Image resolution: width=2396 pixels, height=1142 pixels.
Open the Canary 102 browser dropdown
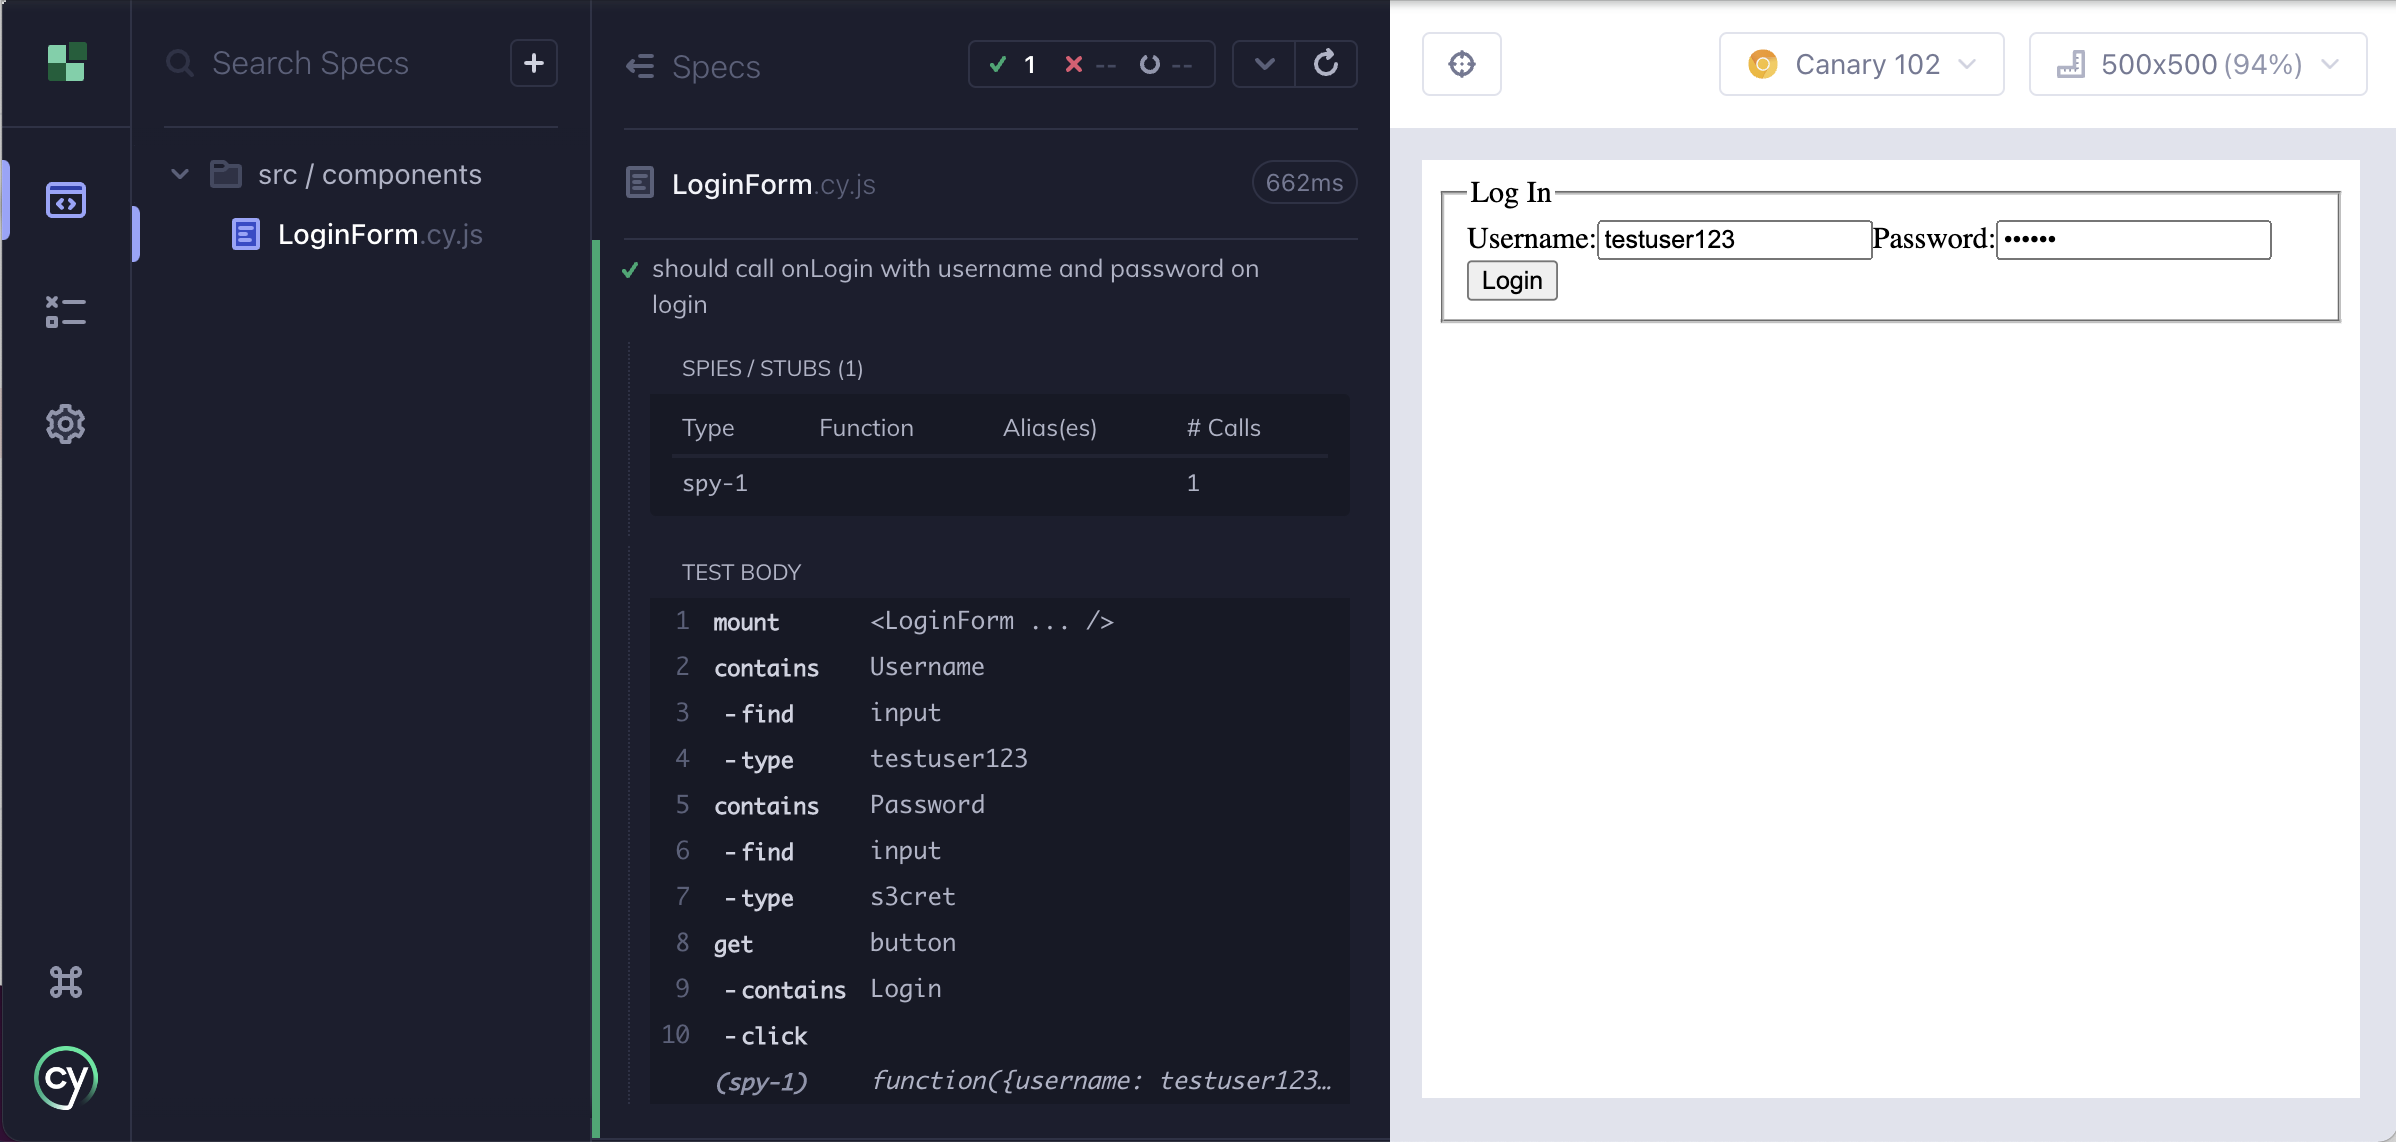pyautogui.click(x=1861, y=64)
